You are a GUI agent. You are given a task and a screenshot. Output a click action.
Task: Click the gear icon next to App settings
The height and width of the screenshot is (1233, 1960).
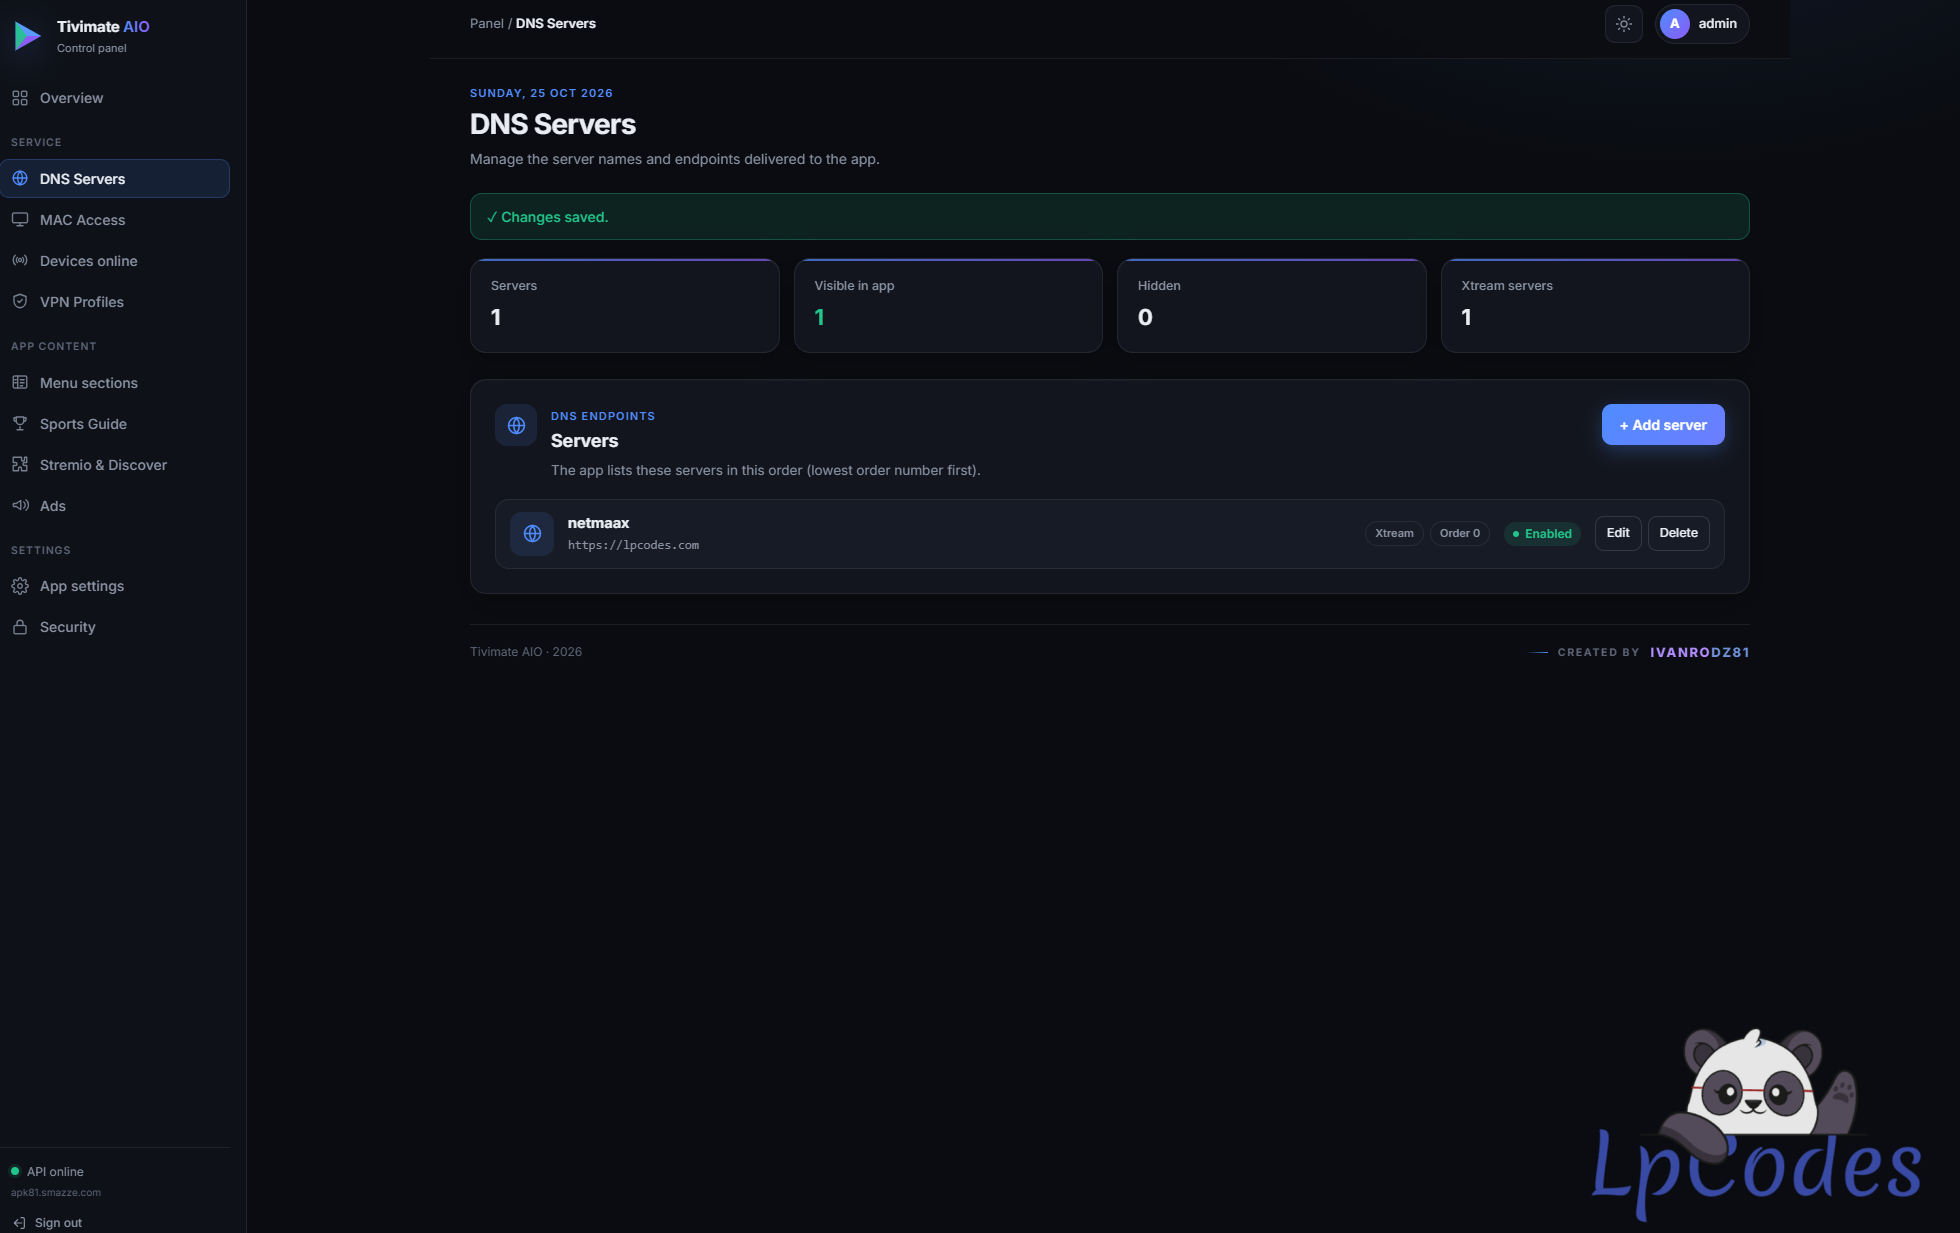point(20,586)
